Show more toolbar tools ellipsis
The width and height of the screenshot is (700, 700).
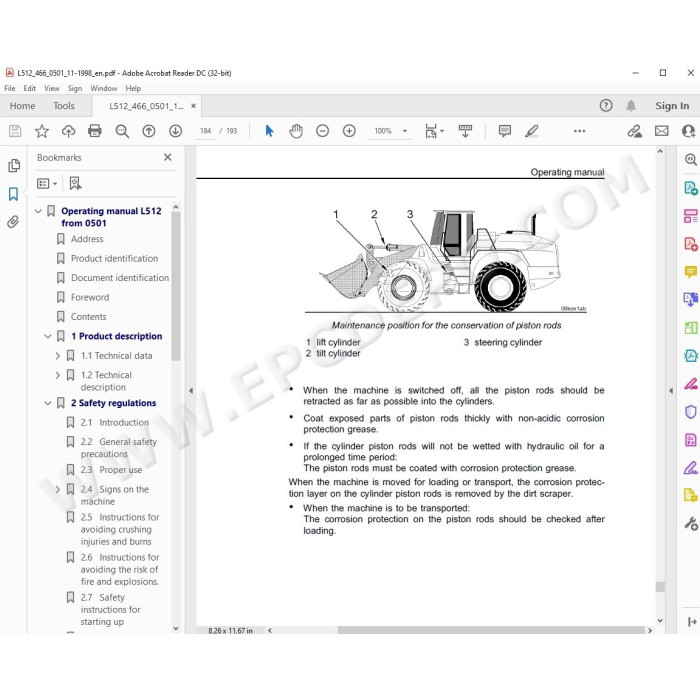pyautogui.click(x=579, y=131)
